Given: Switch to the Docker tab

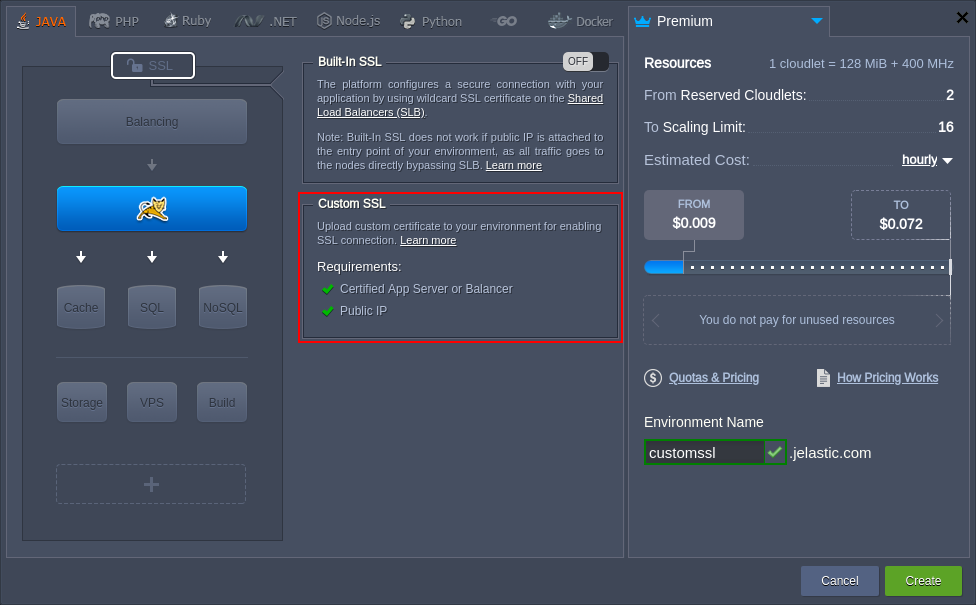Looking at the screenshot, I should (580, 19).
